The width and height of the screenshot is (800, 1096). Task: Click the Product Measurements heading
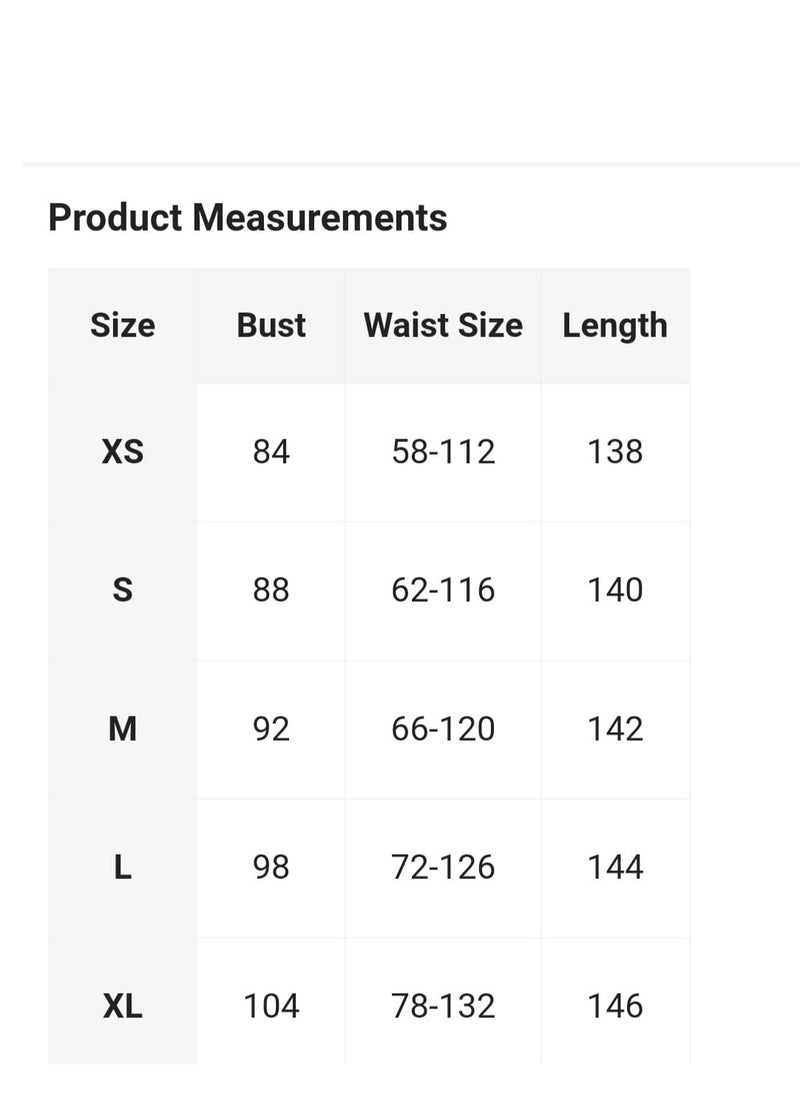247,217
